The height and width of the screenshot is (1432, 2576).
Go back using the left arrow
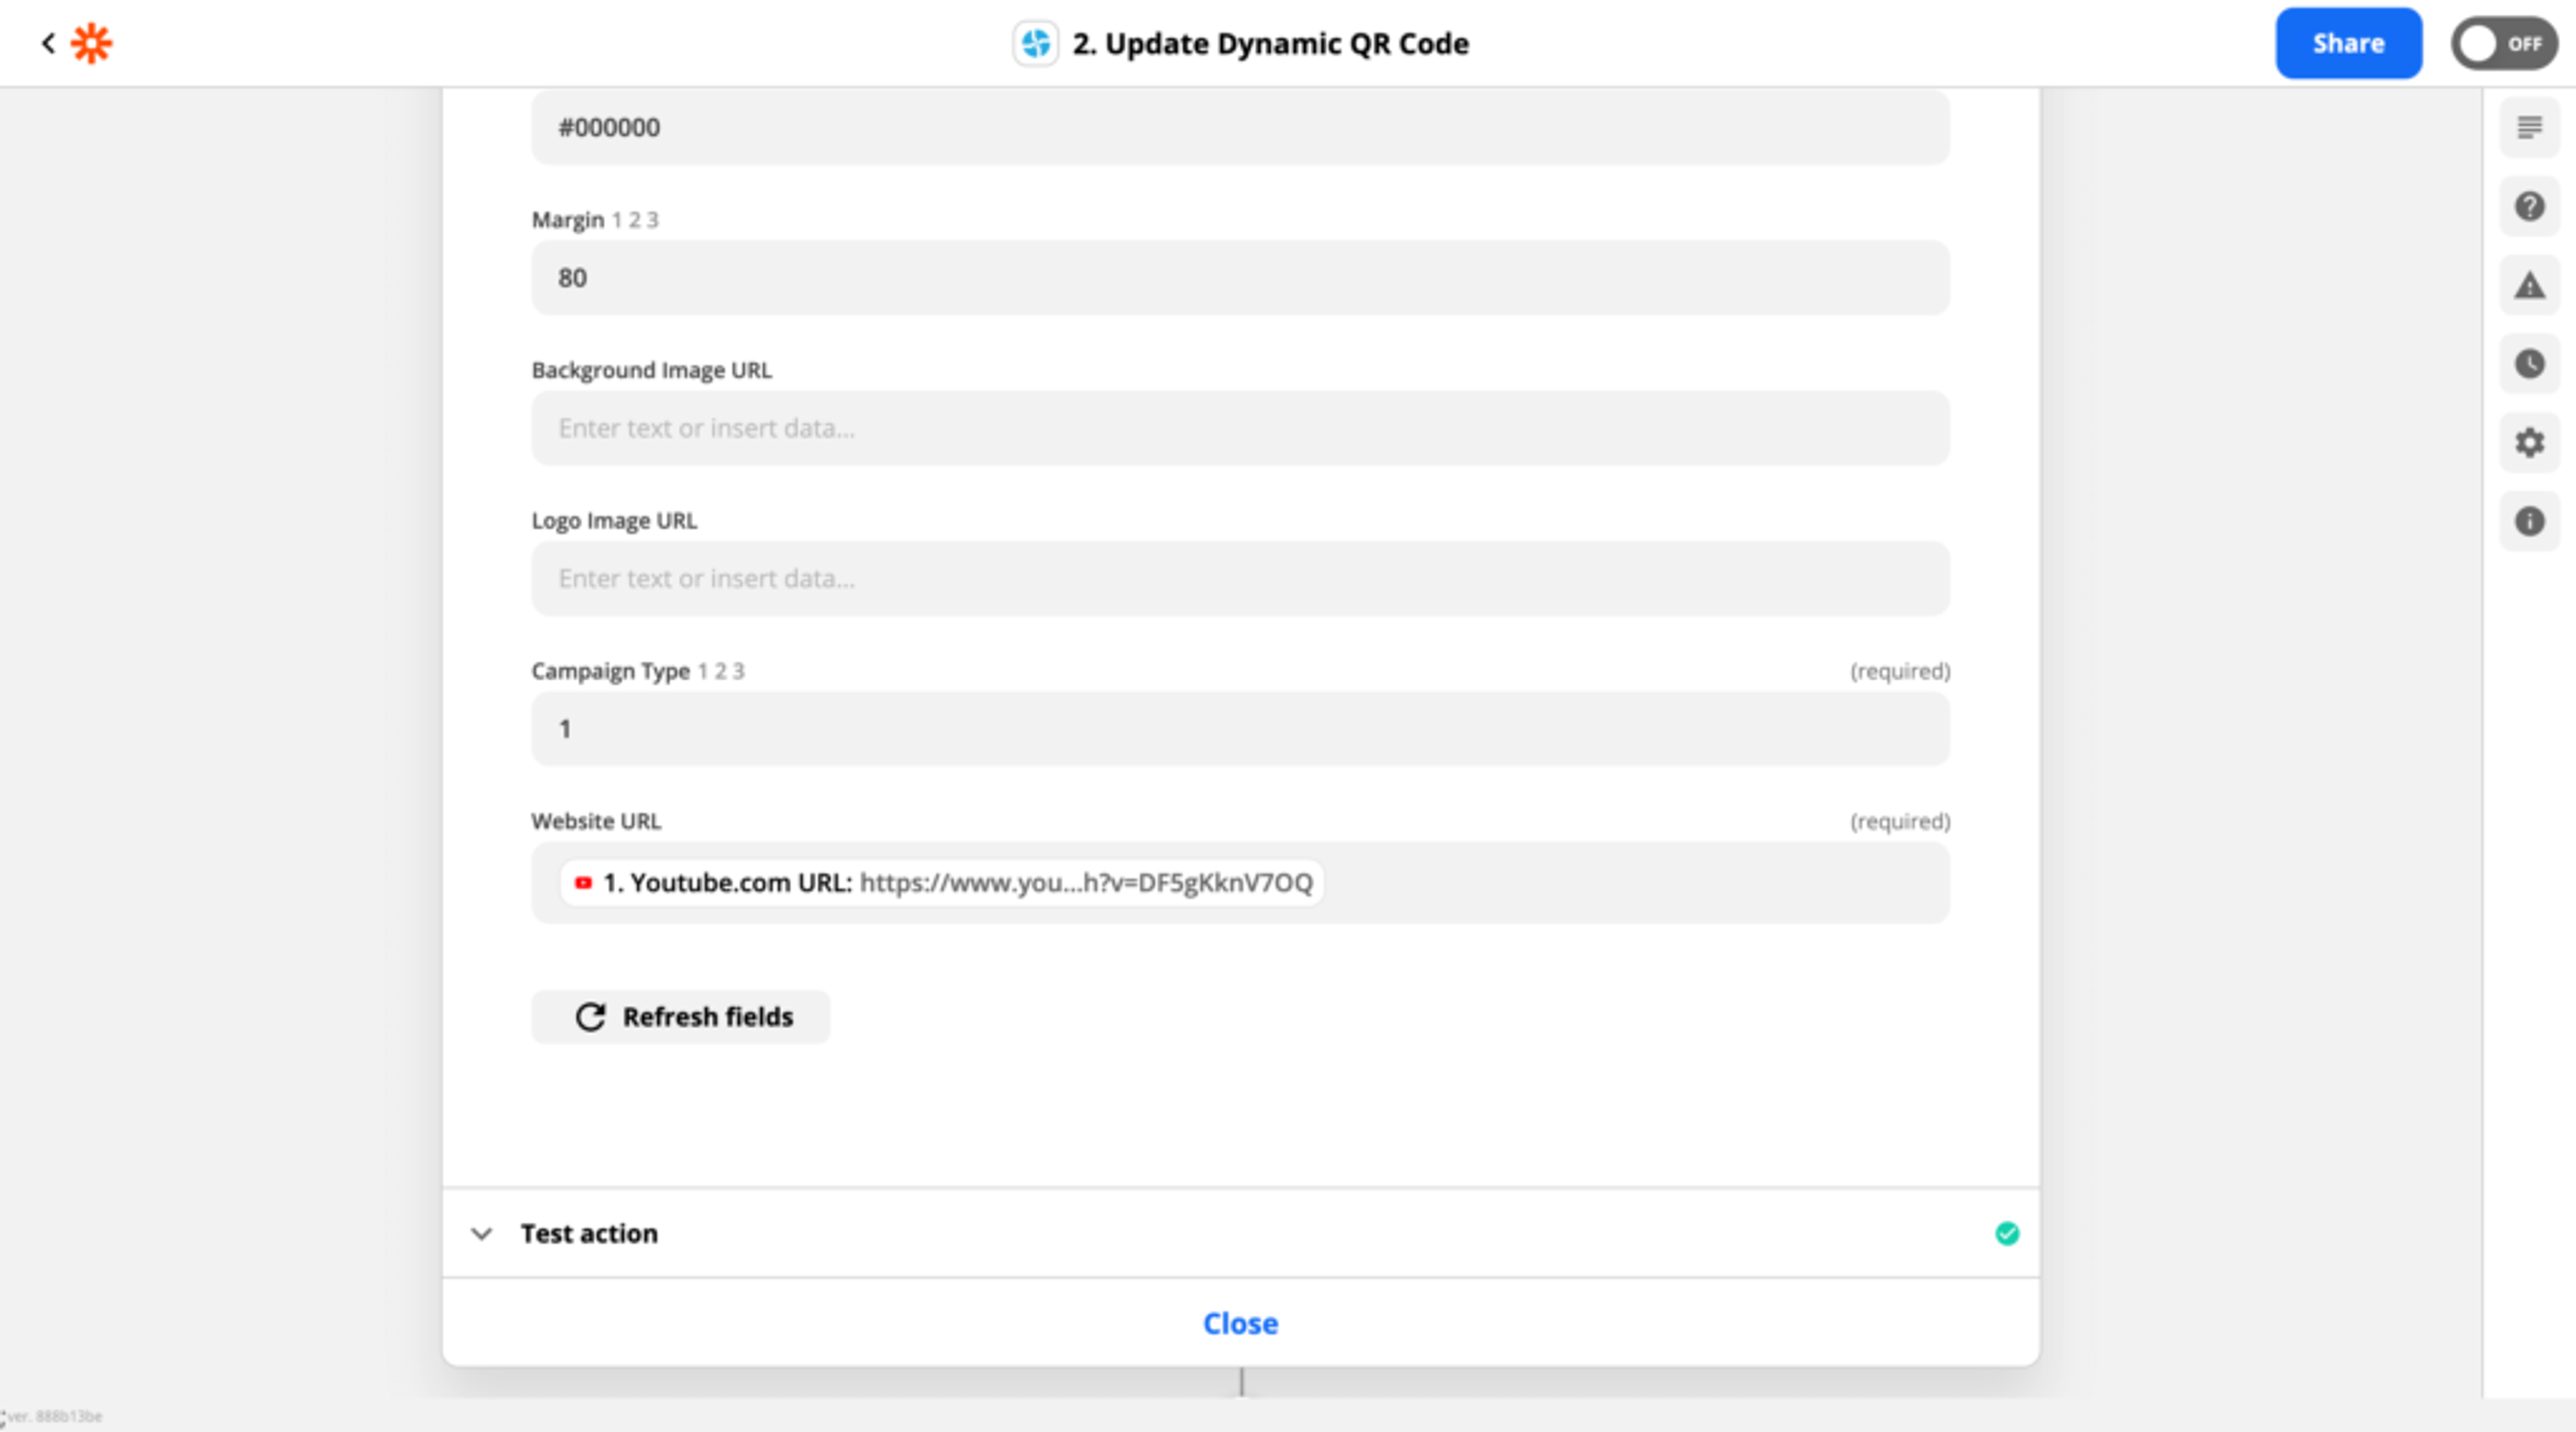[47, 43]
